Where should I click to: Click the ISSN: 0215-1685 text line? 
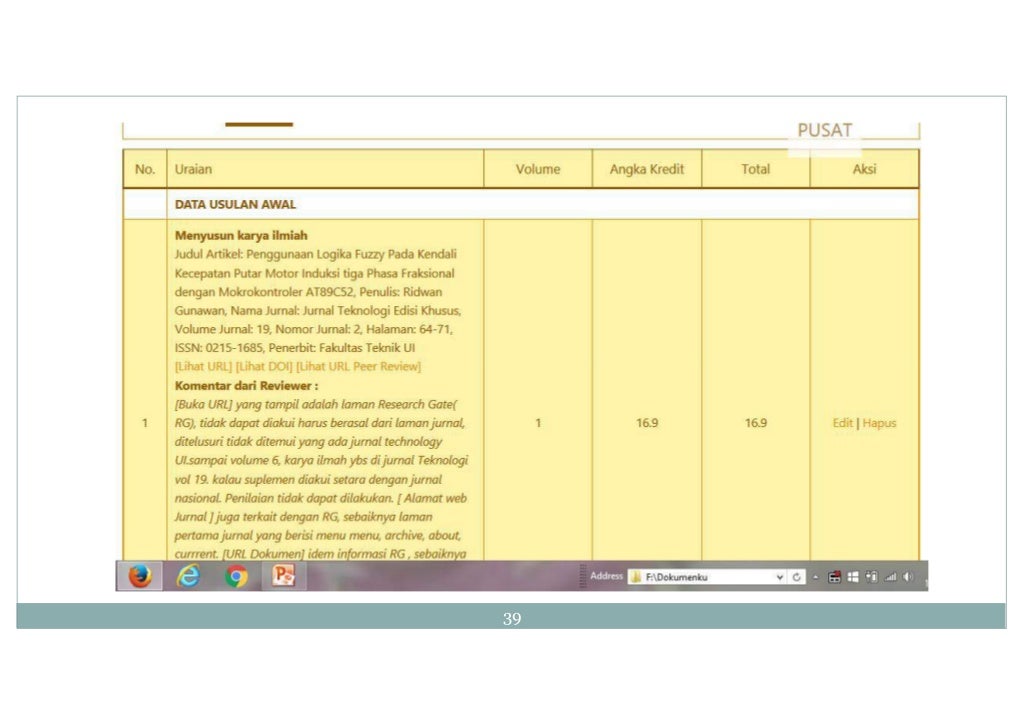click(x=295, y=347)
